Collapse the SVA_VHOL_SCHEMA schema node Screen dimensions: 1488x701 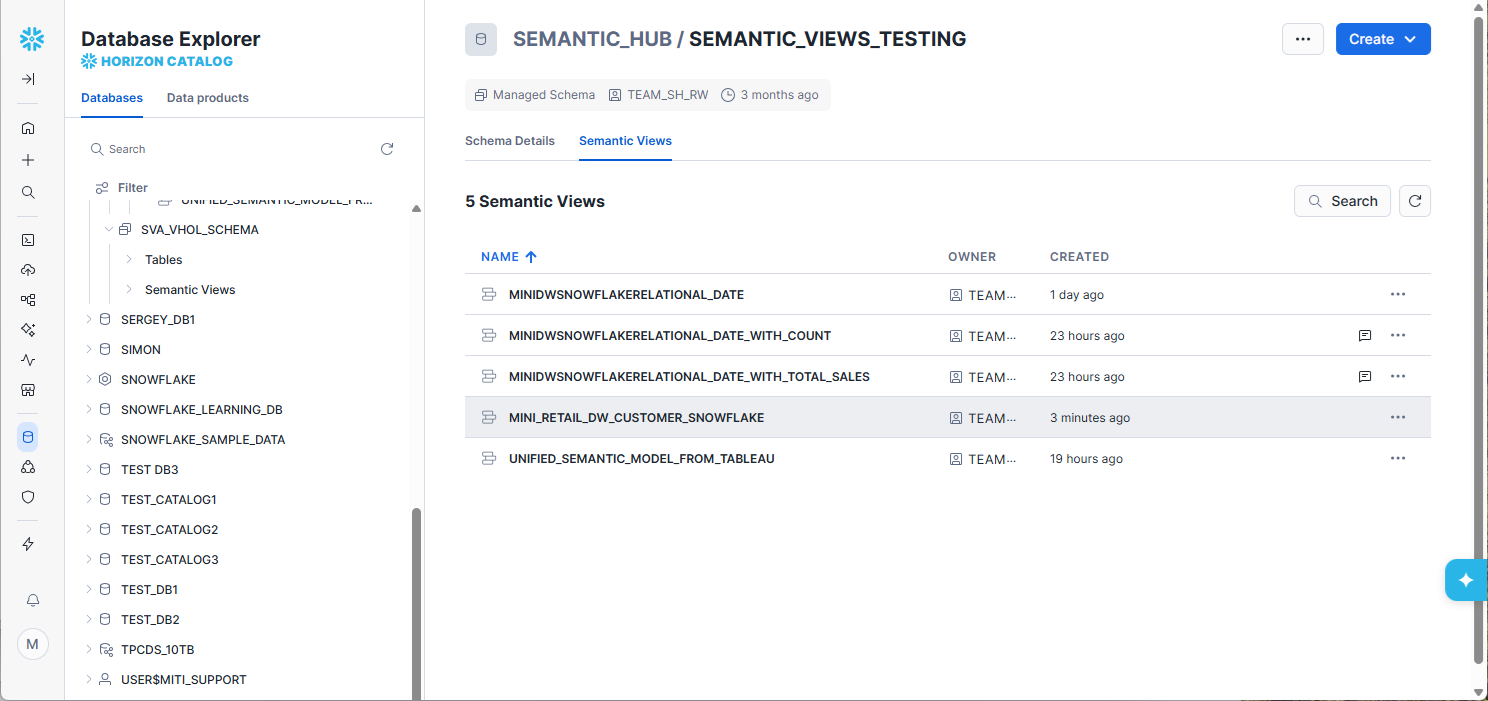109,230
